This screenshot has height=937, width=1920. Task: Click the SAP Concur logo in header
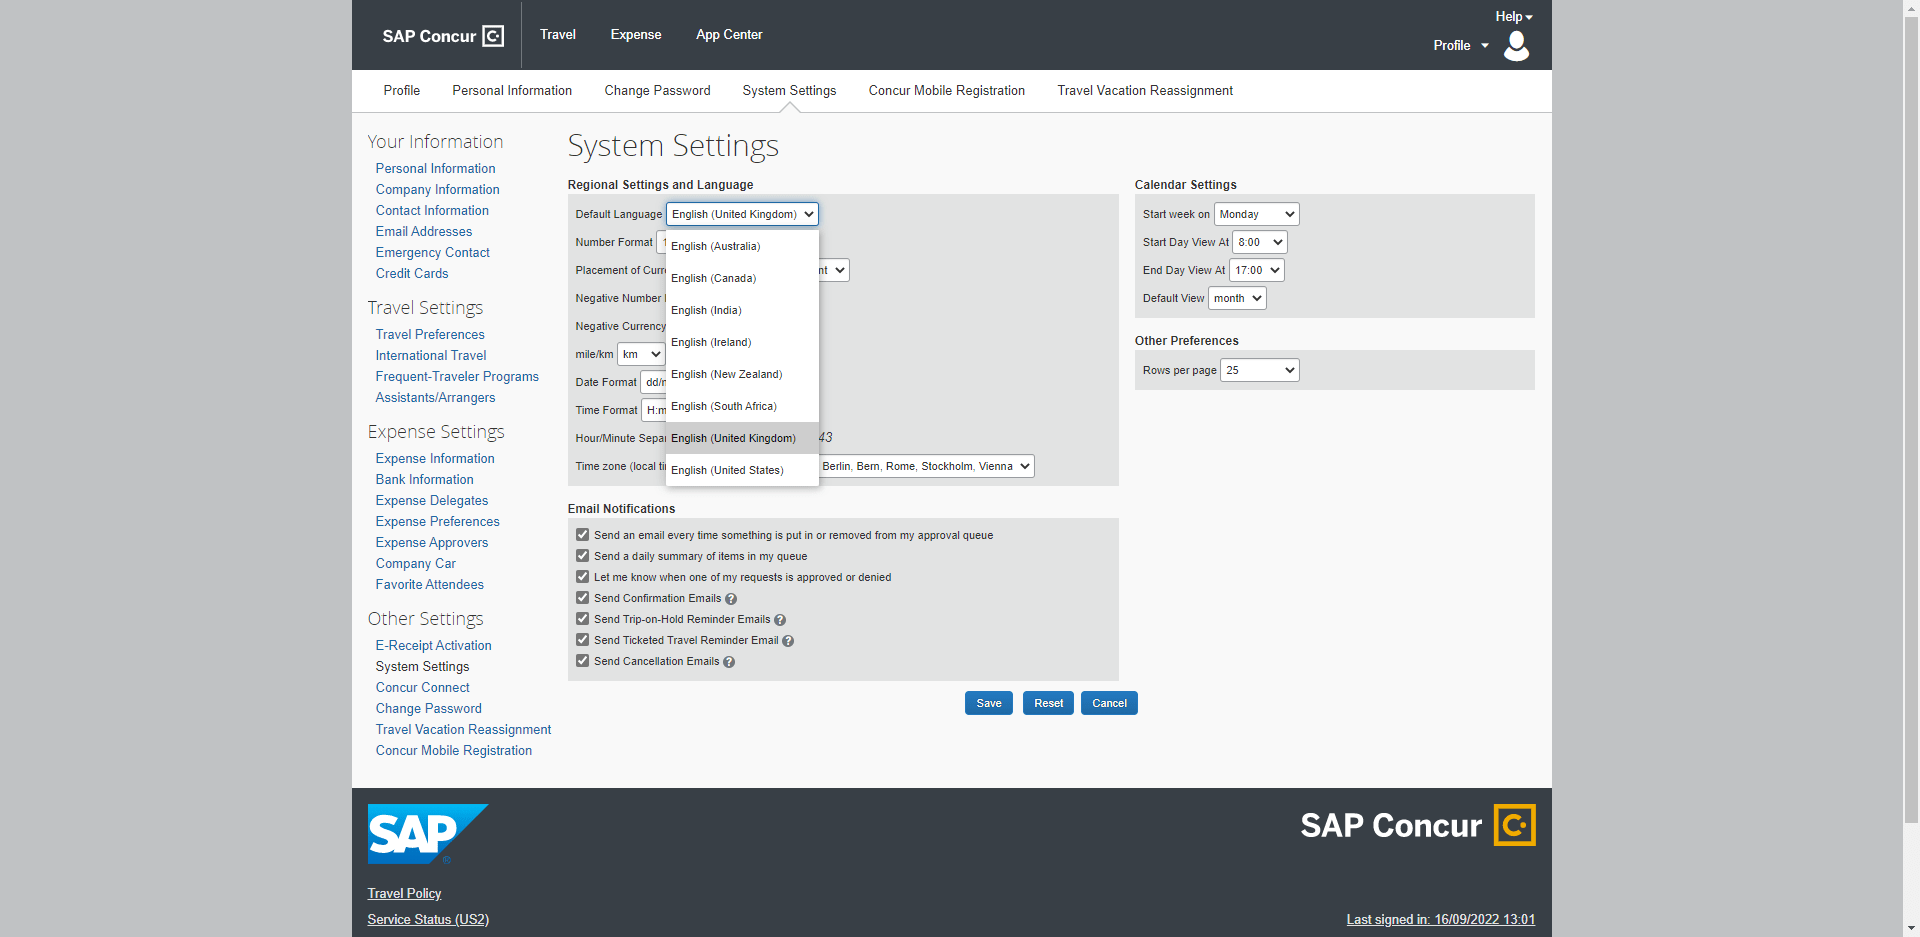tap(443, 36)
